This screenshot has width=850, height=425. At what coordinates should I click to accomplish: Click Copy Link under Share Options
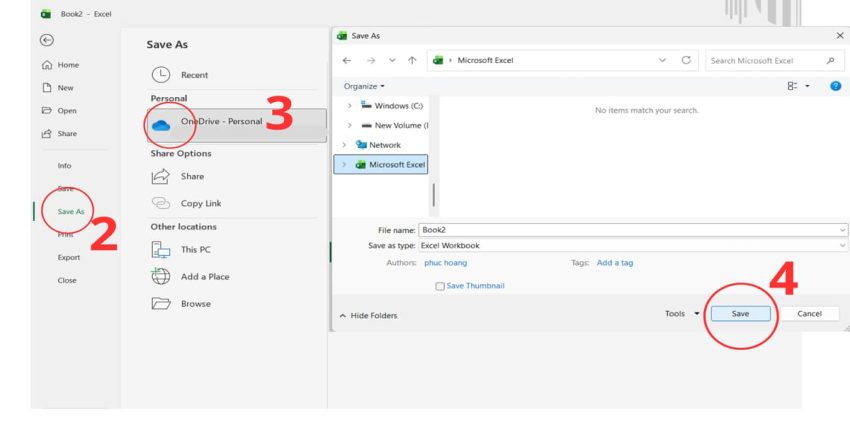pyautogui.click(x=201, y=203)
